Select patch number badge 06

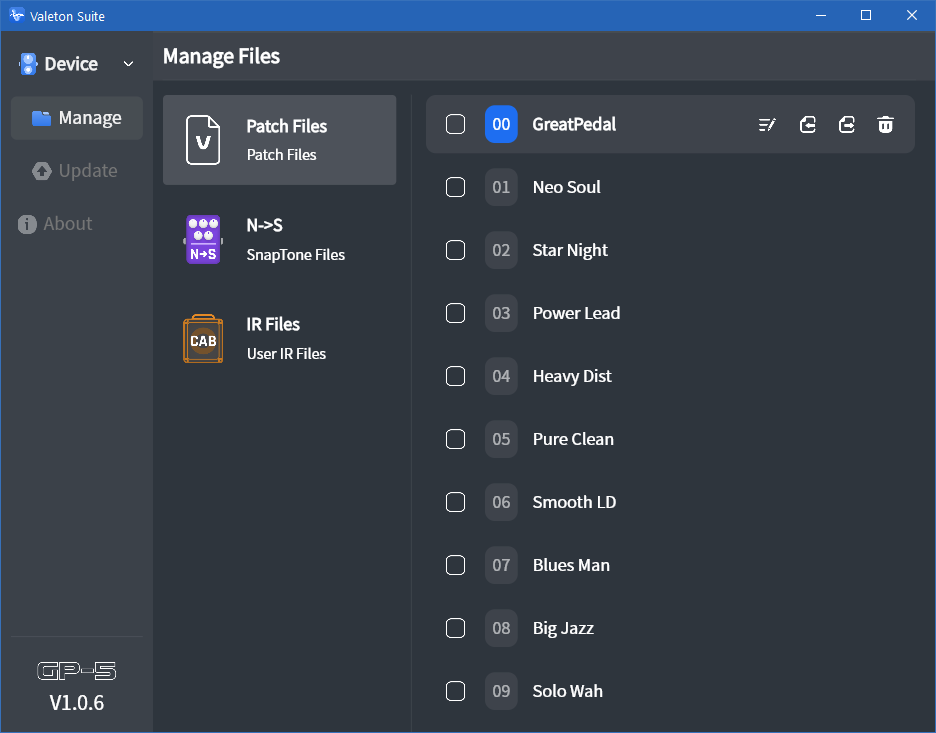tap(501, 502)
